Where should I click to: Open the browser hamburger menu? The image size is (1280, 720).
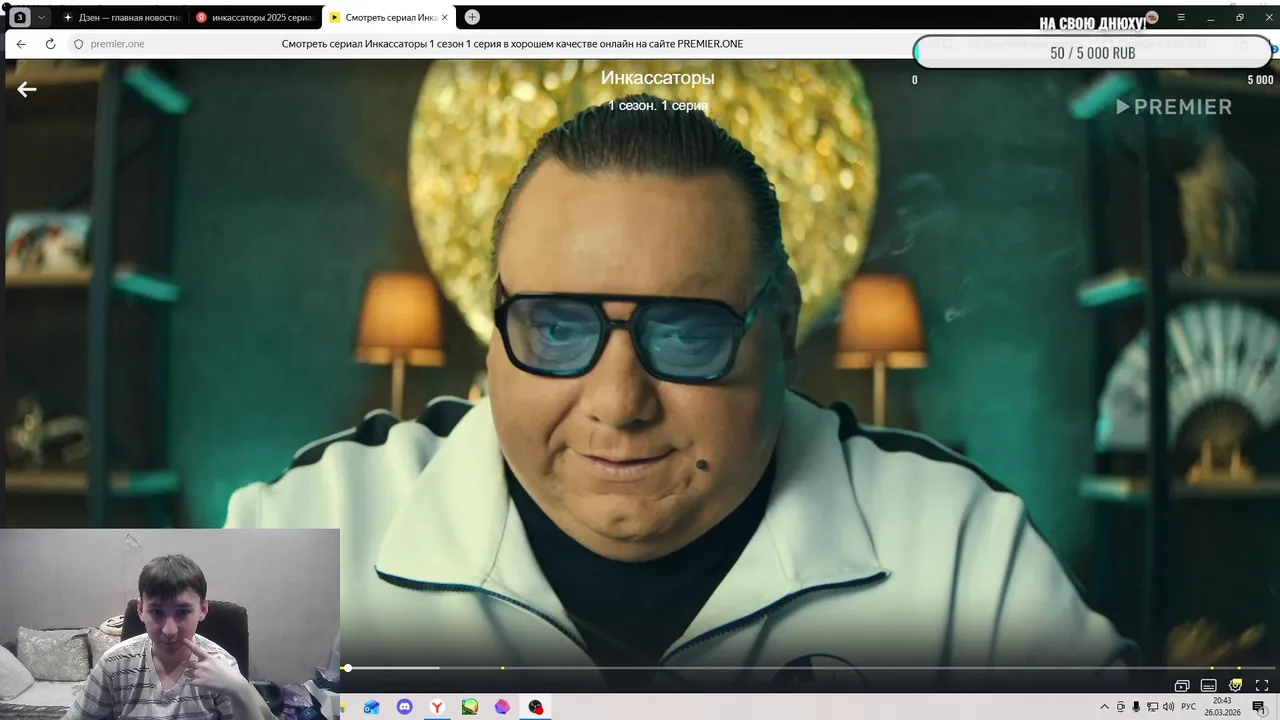(x=1181, y=17)
